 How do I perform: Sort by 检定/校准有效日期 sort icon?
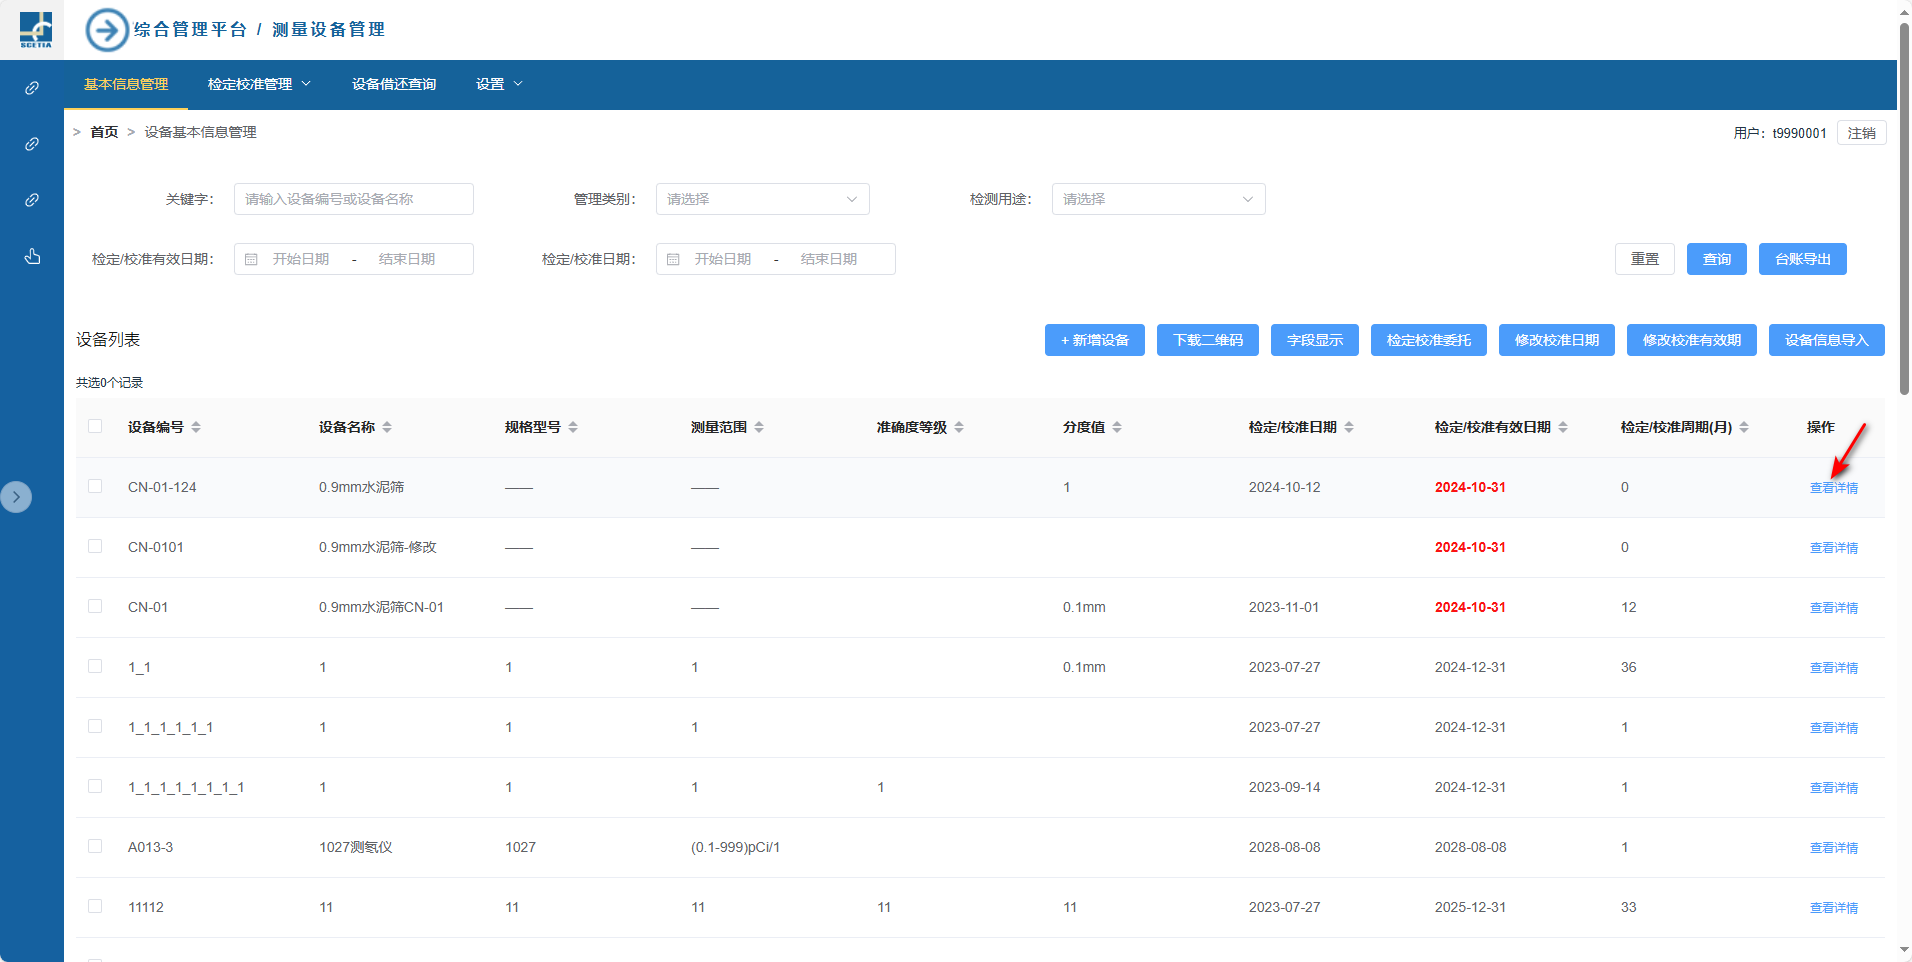click(x=1563, y=427)
